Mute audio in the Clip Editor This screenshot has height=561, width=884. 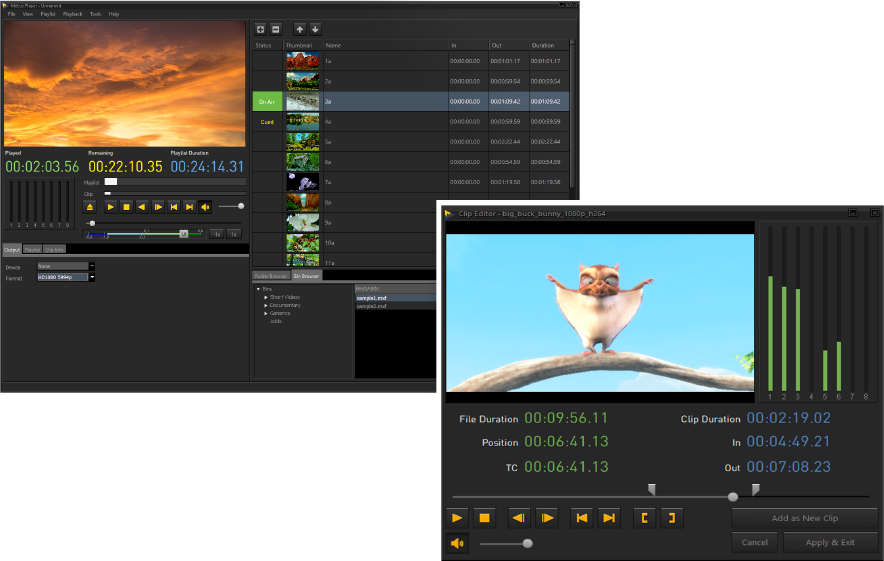[457, 543]
